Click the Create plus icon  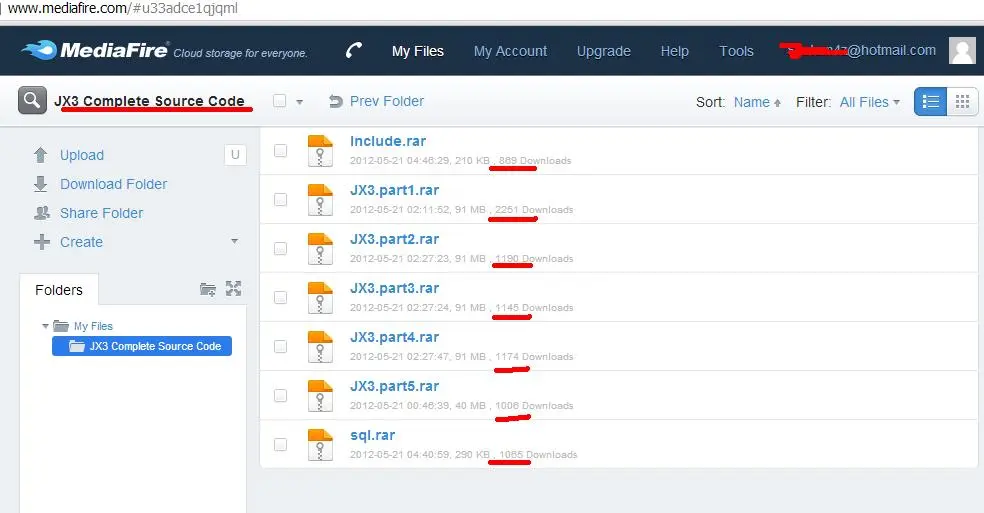(41, 242)
